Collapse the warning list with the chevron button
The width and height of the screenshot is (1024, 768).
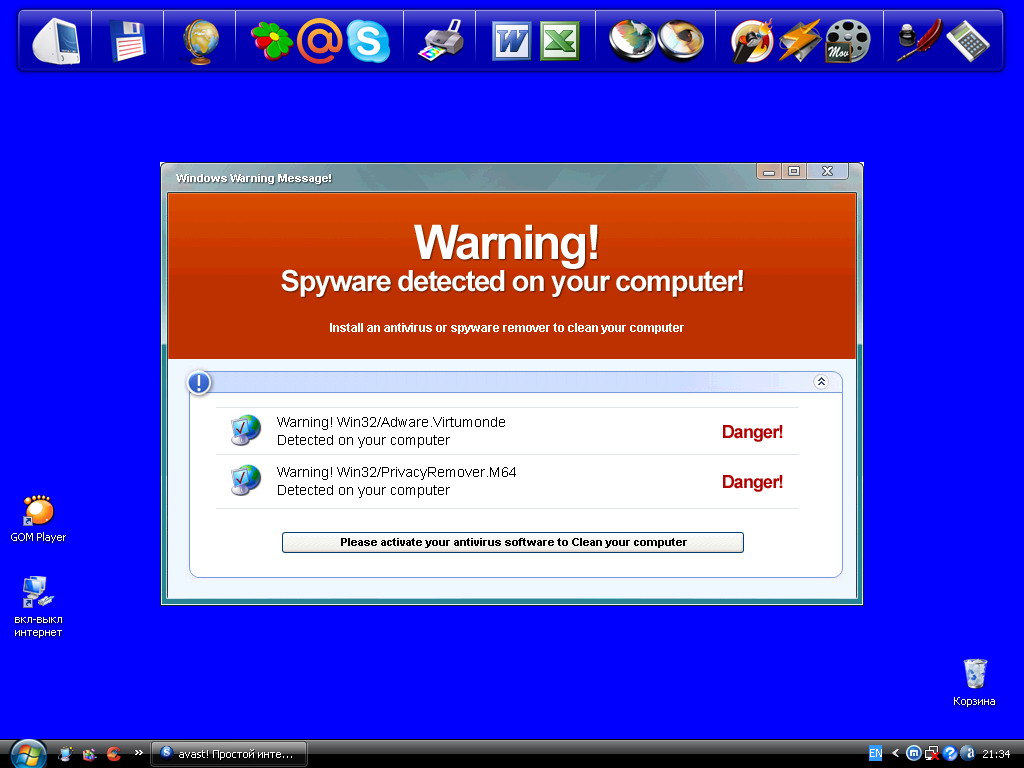tap(821, 382)
